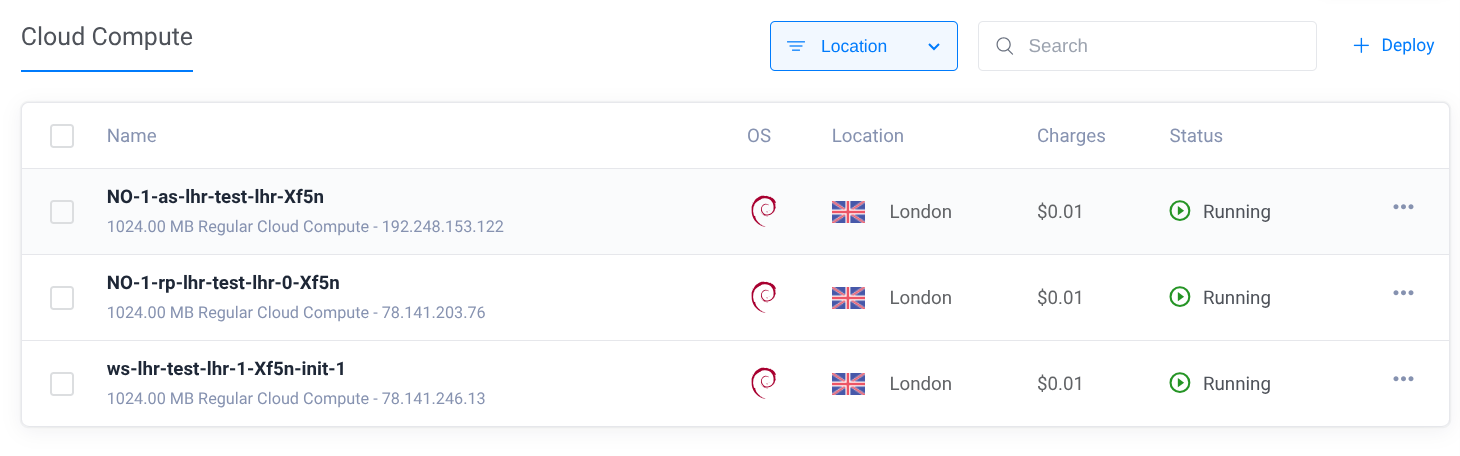This screenshot has width=1460, height=456.
Task: Toggle the select-all checkbox in header
Action: point(62,136)
